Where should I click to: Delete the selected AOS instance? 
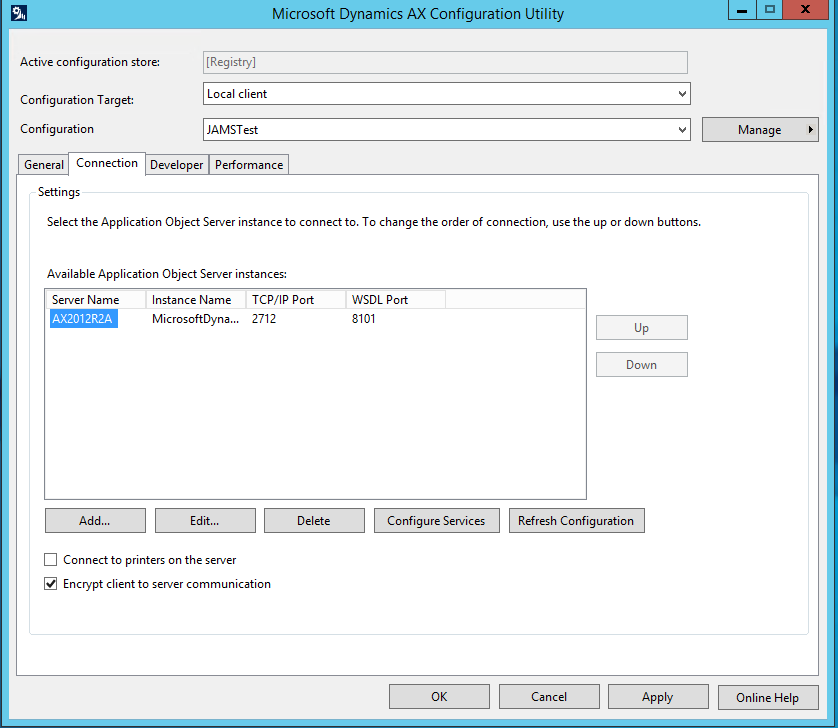pos(314,520)
